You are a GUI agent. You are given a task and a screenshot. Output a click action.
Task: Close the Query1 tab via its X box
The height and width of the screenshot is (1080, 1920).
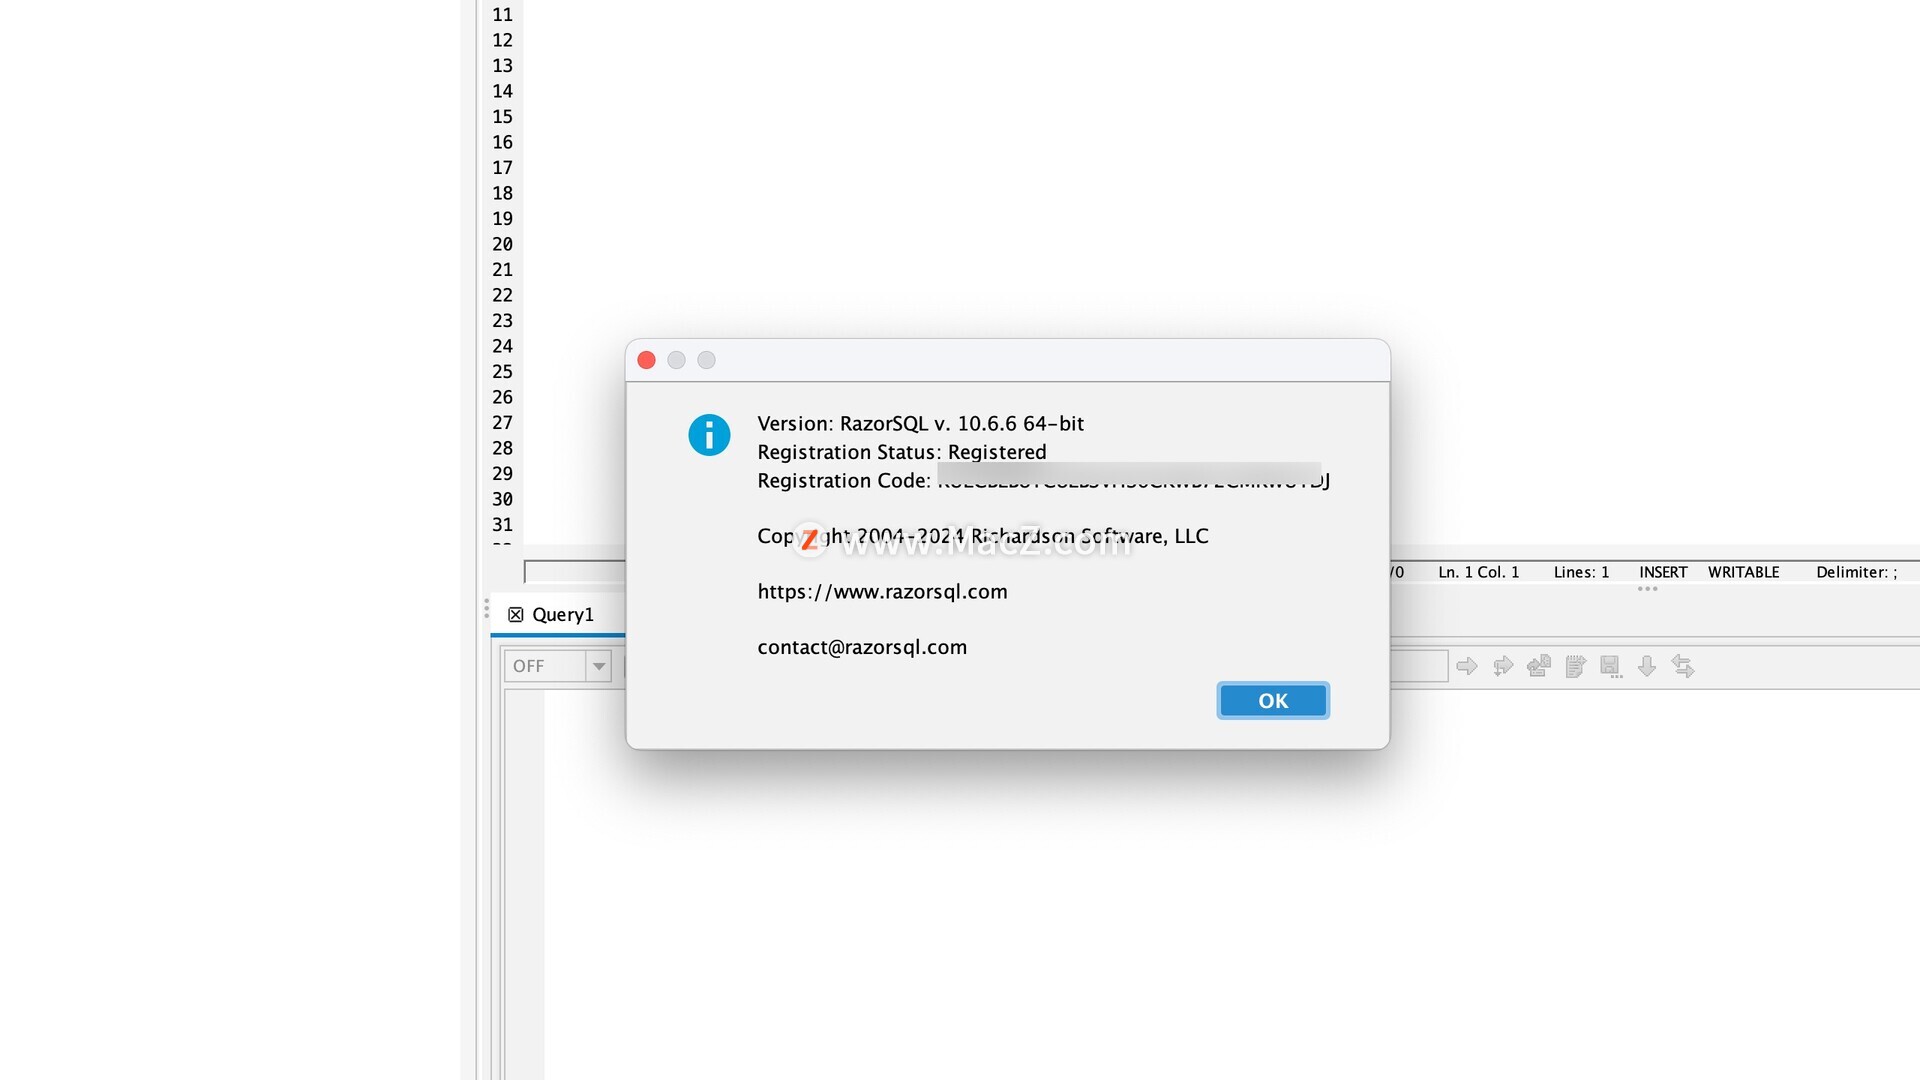516,615
